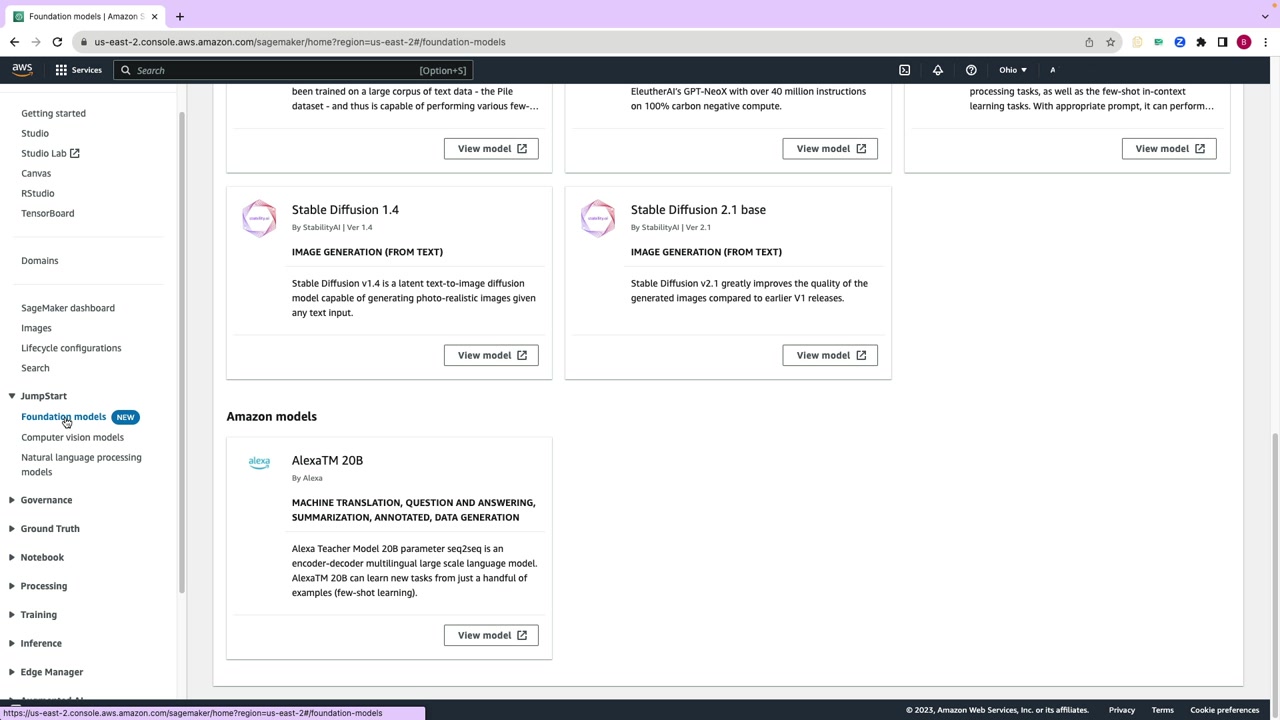This screenshot has height=720, width=1280.
Task: Select Computer vision models in sidebar
Action: pyautogui.click(x=72, y=437)
